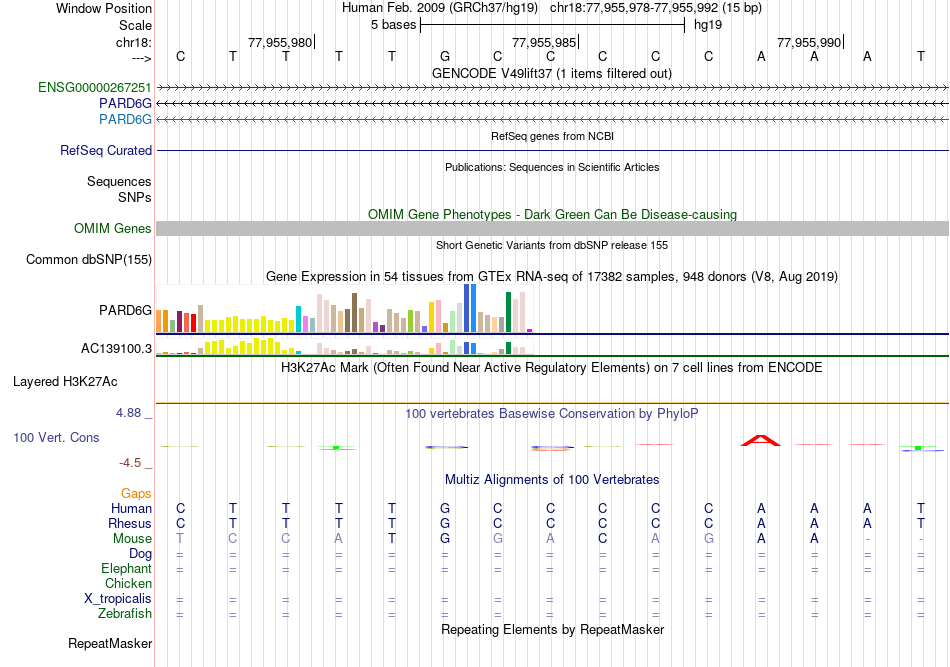Viewport: 950px width, 667px height.
Task: Click the AC139100.3 expression label
Action: click(116, 348)
